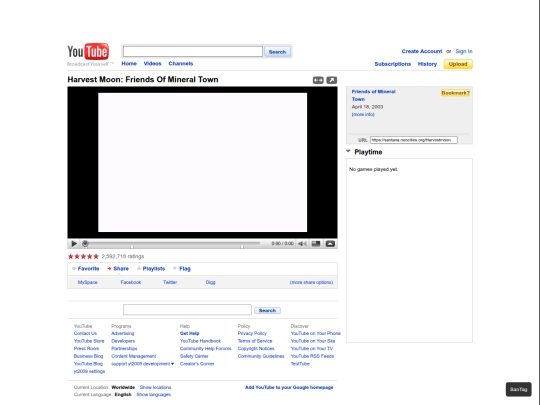
Task: Click Show locations link
Action: pos(155,387)
